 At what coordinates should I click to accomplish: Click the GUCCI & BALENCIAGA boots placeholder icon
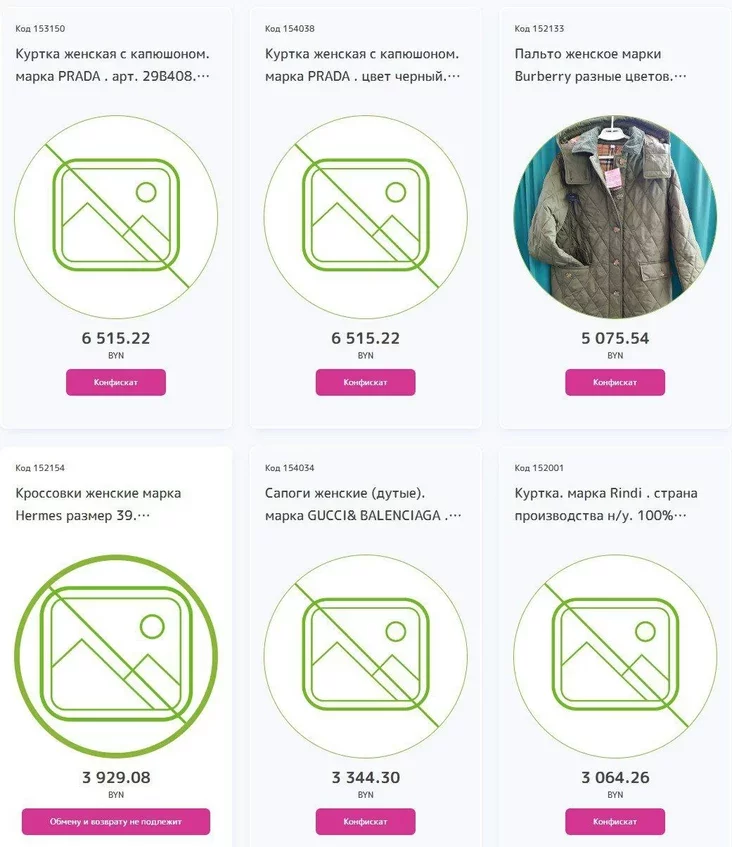click(x=365, y=656)
